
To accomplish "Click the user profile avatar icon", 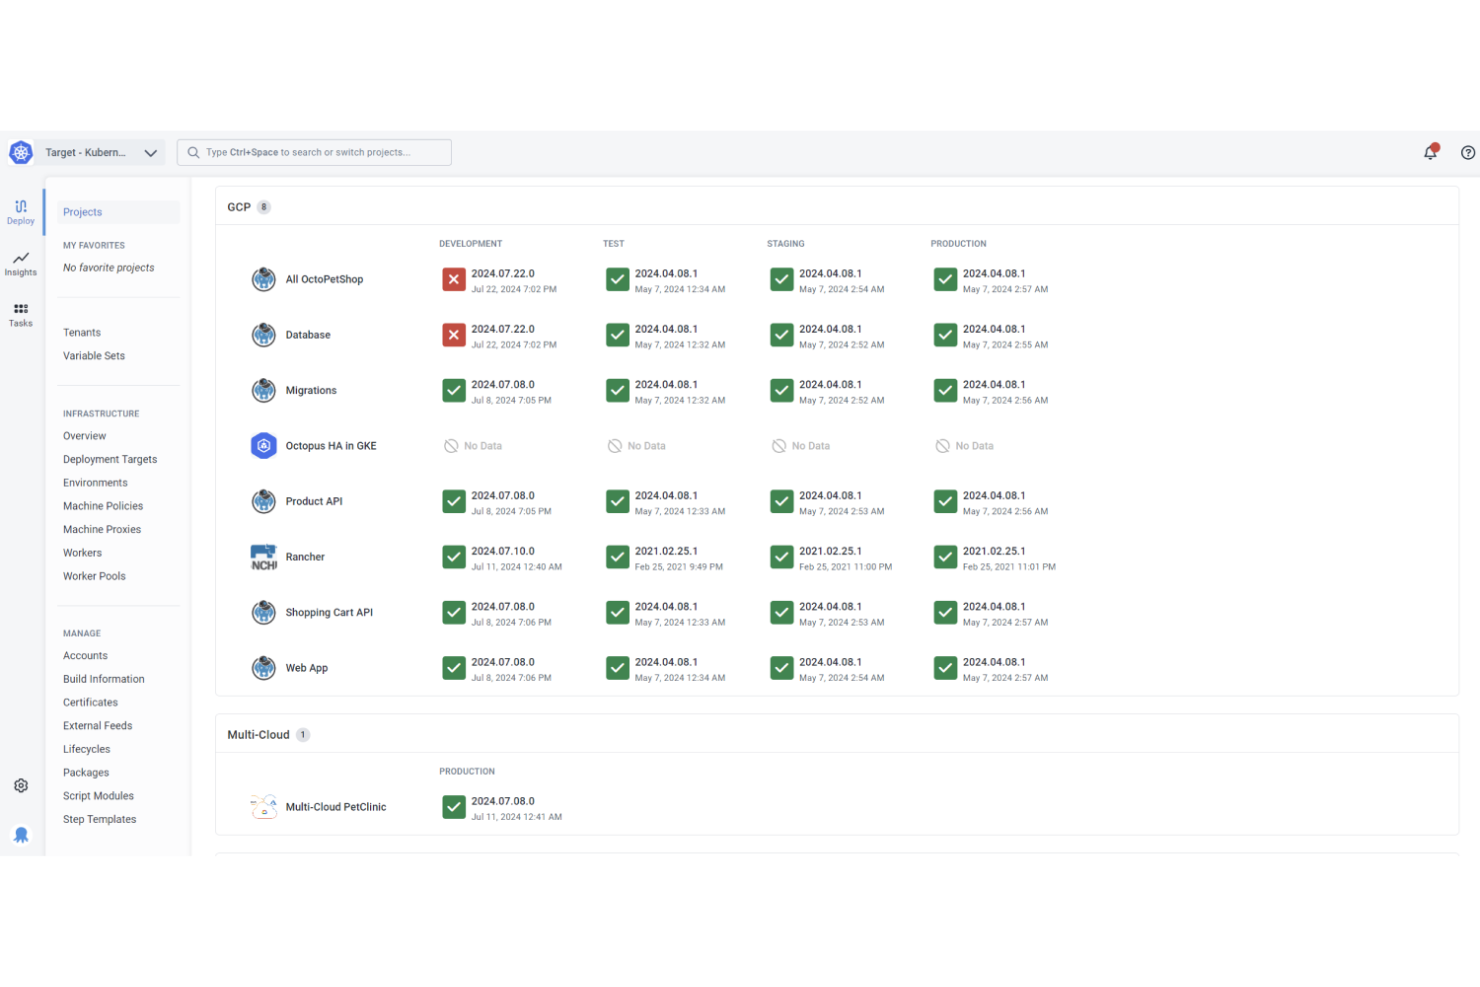I will [21, 835].
